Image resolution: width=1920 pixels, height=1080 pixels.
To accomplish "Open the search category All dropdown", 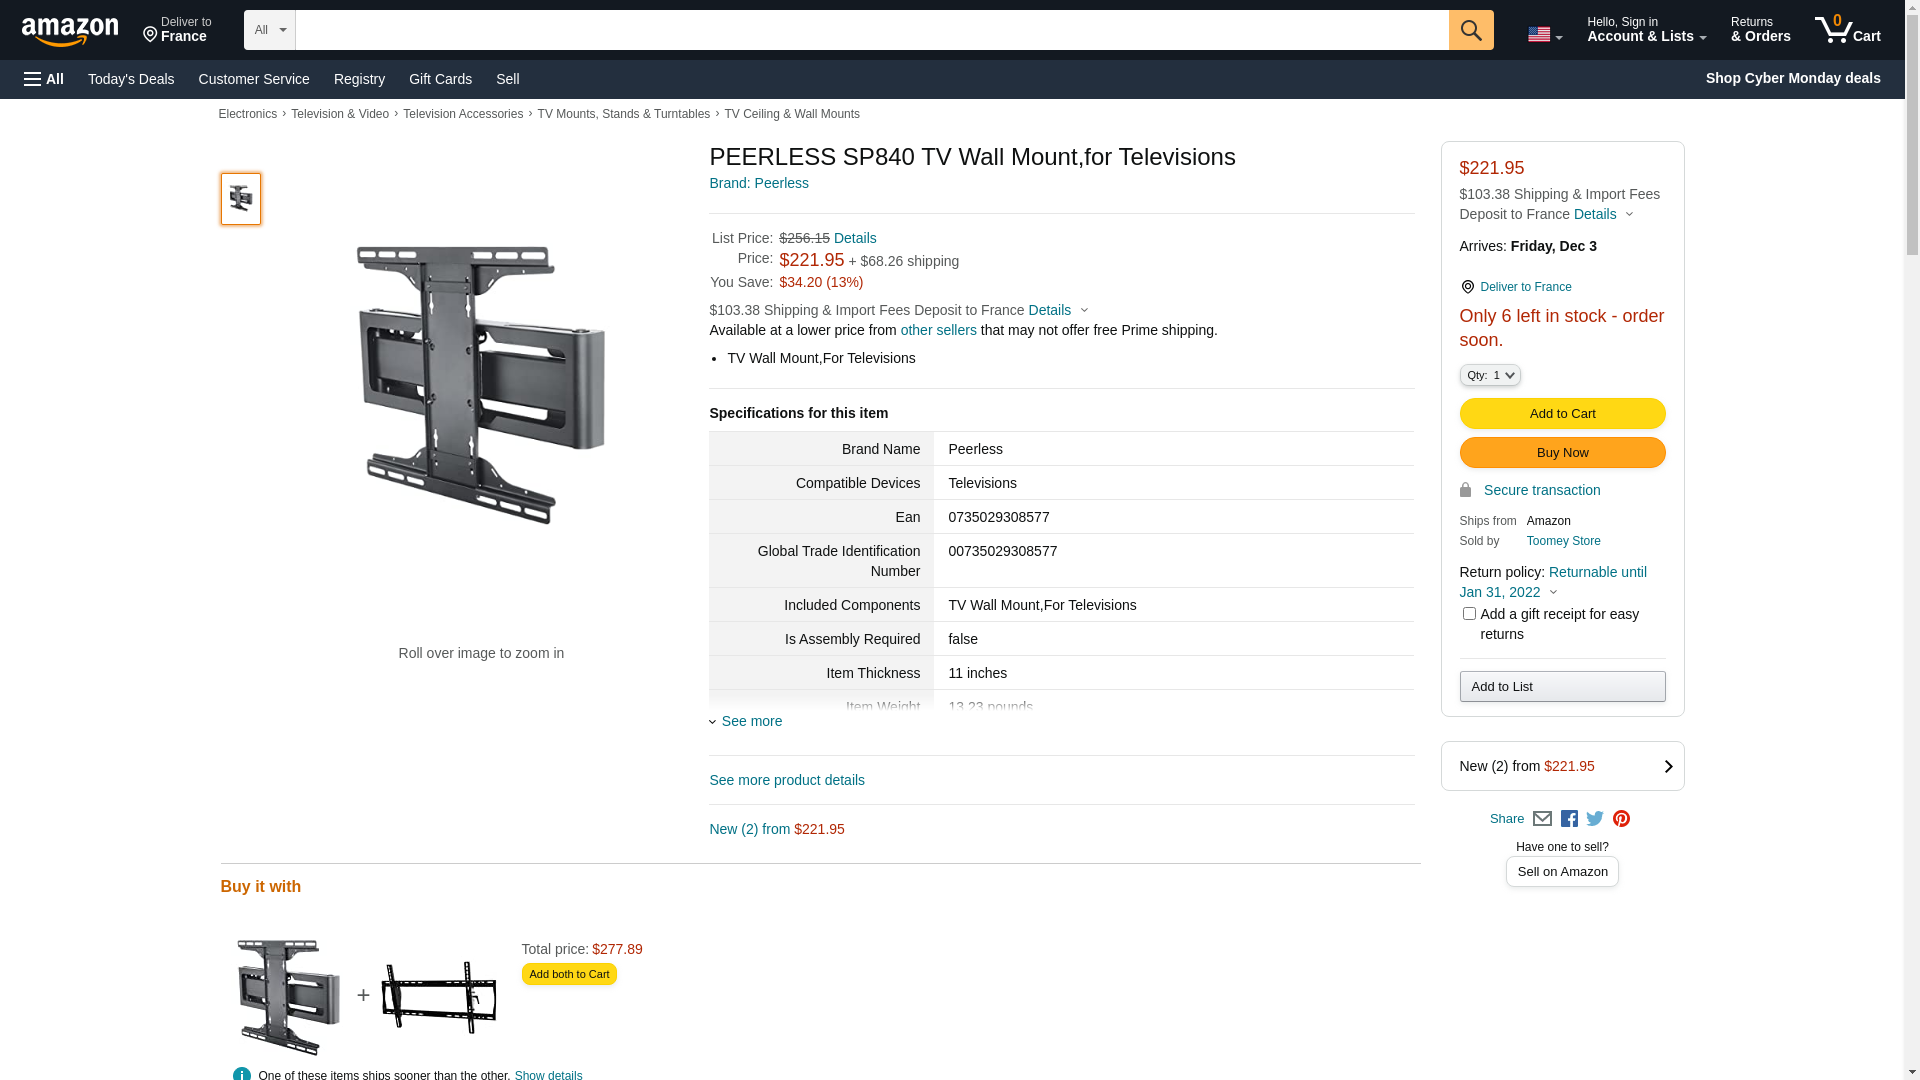I will pos(269,30).
